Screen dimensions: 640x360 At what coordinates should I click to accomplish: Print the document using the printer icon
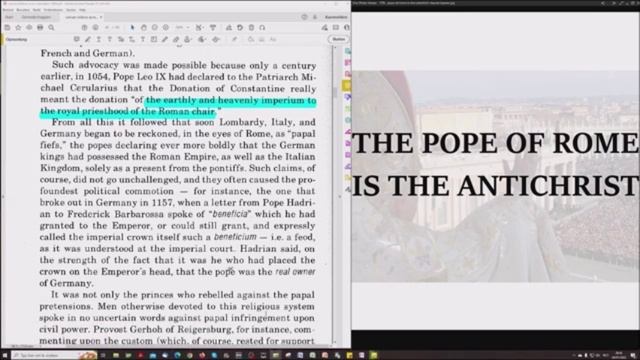40,27
